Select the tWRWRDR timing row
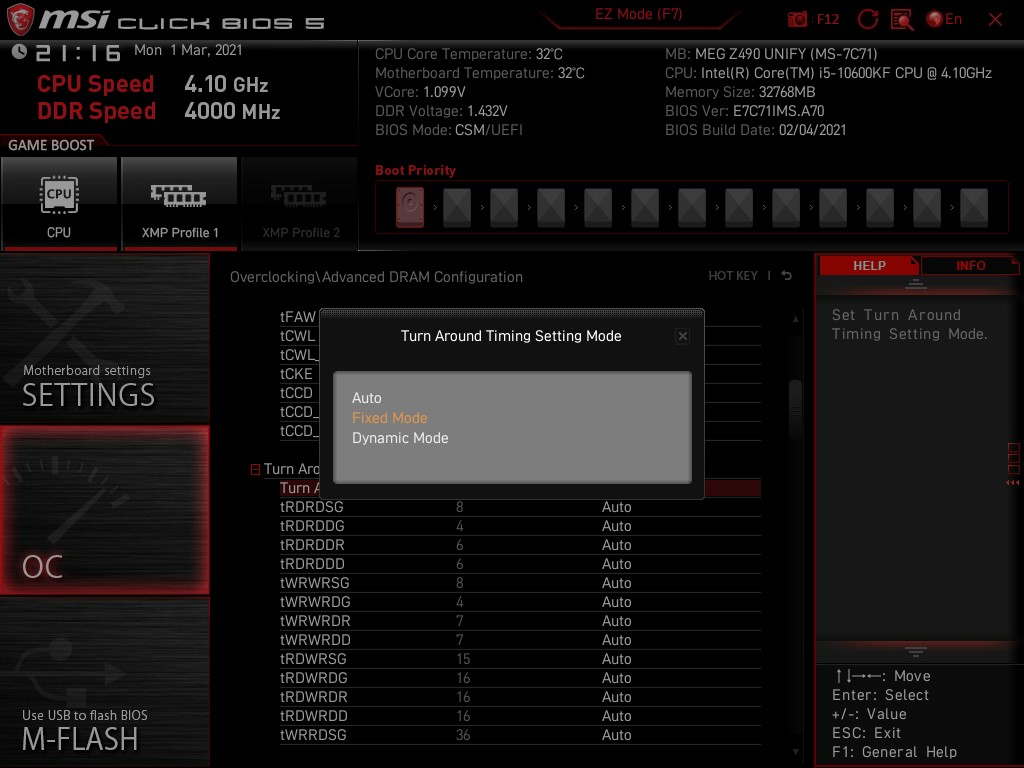 tap(520, 620)
